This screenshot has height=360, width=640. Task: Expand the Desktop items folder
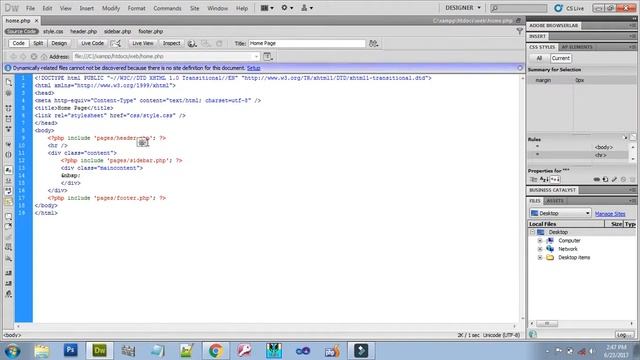tap(540, 258)
